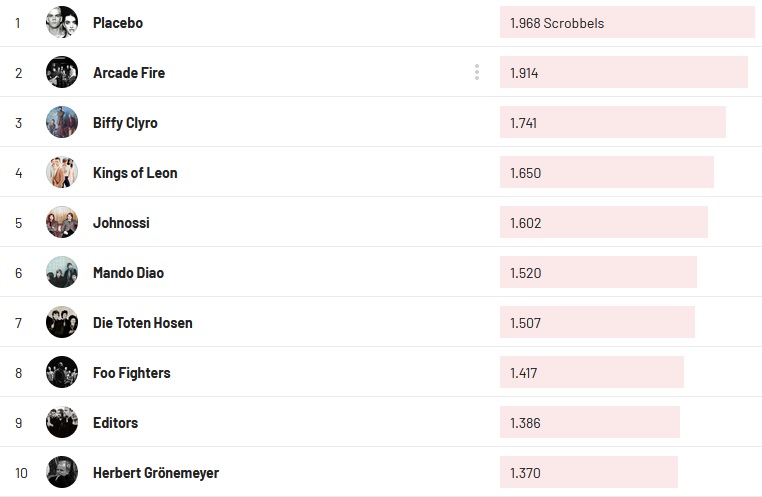The width and height of the screenshot is (762, 497).
Task: Click Johnossi's round avatar
Action: (x=62, y=222)
